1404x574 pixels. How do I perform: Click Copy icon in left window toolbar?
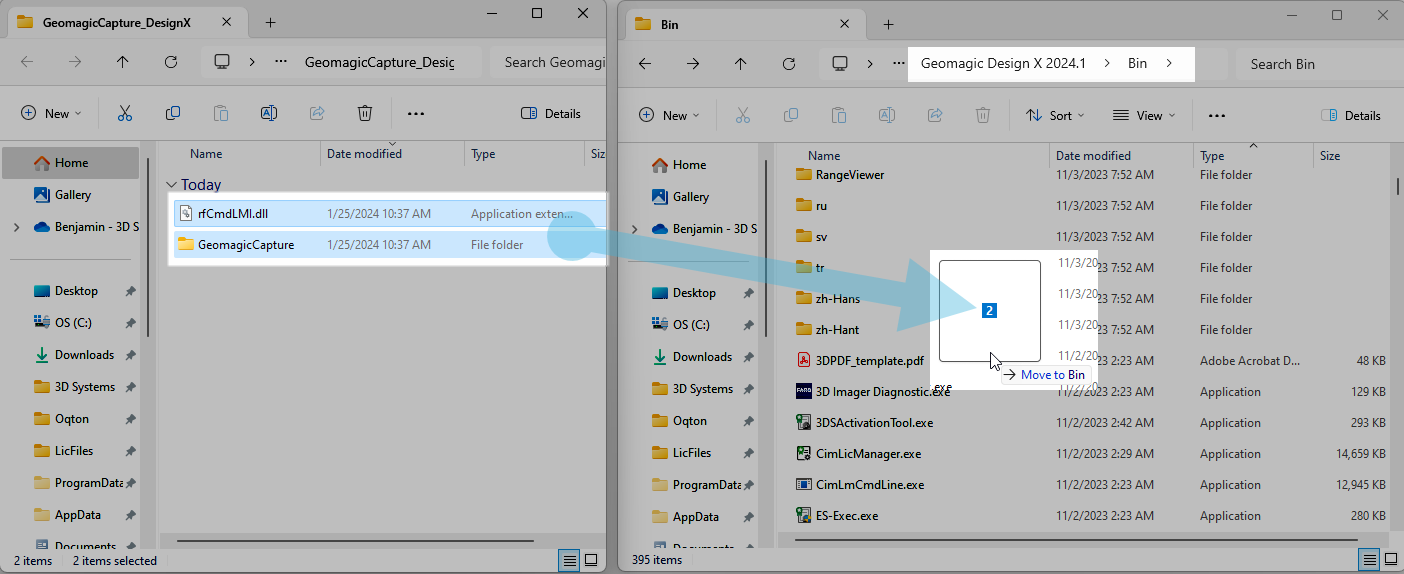(173, 113)
